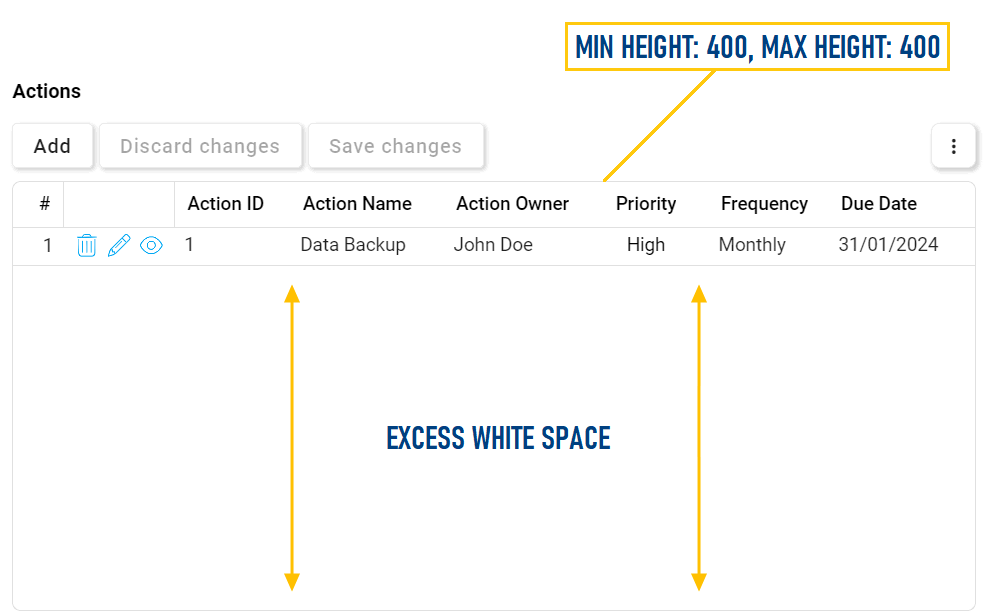The image size is (988, 614).
Task: Click the Discard changes button
Action: [200, 146]
